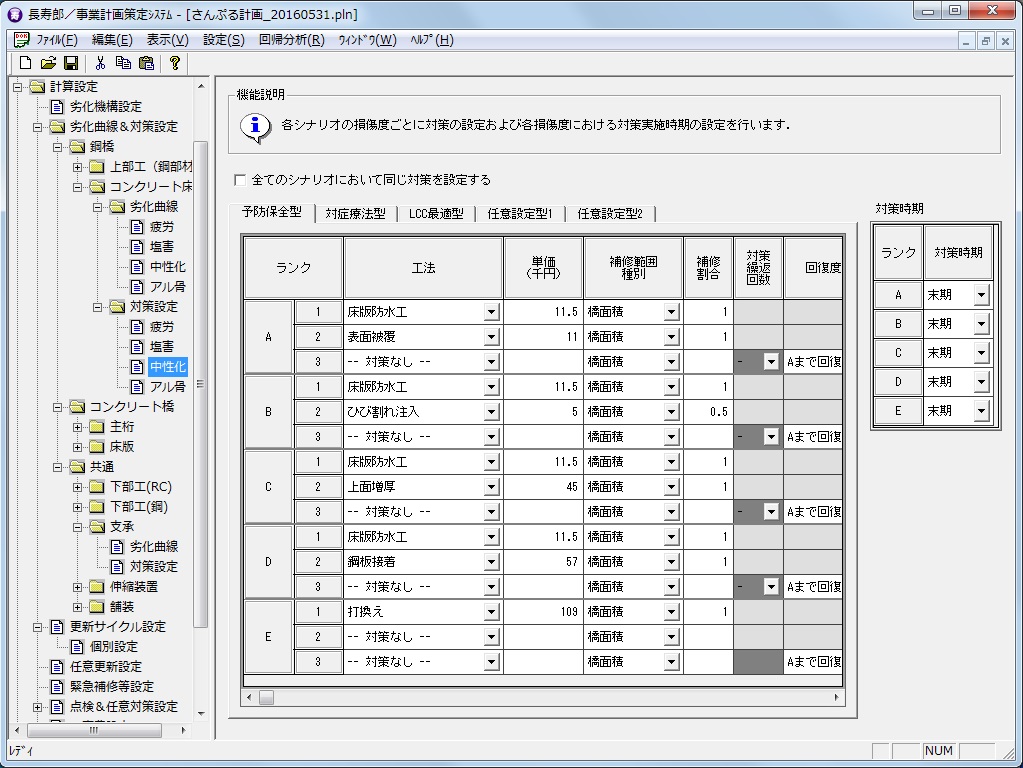This screenshot has height=768, width=1023.
Task: Open the 回帰分析(R) menu
Action: coord(291,40)
